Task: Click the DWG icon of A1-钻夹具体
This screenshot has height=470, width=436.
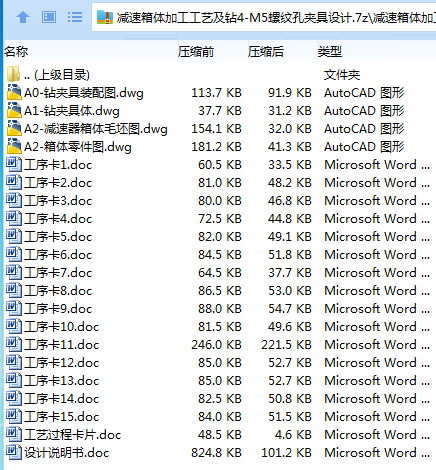Action: click(x=14, y=110)
